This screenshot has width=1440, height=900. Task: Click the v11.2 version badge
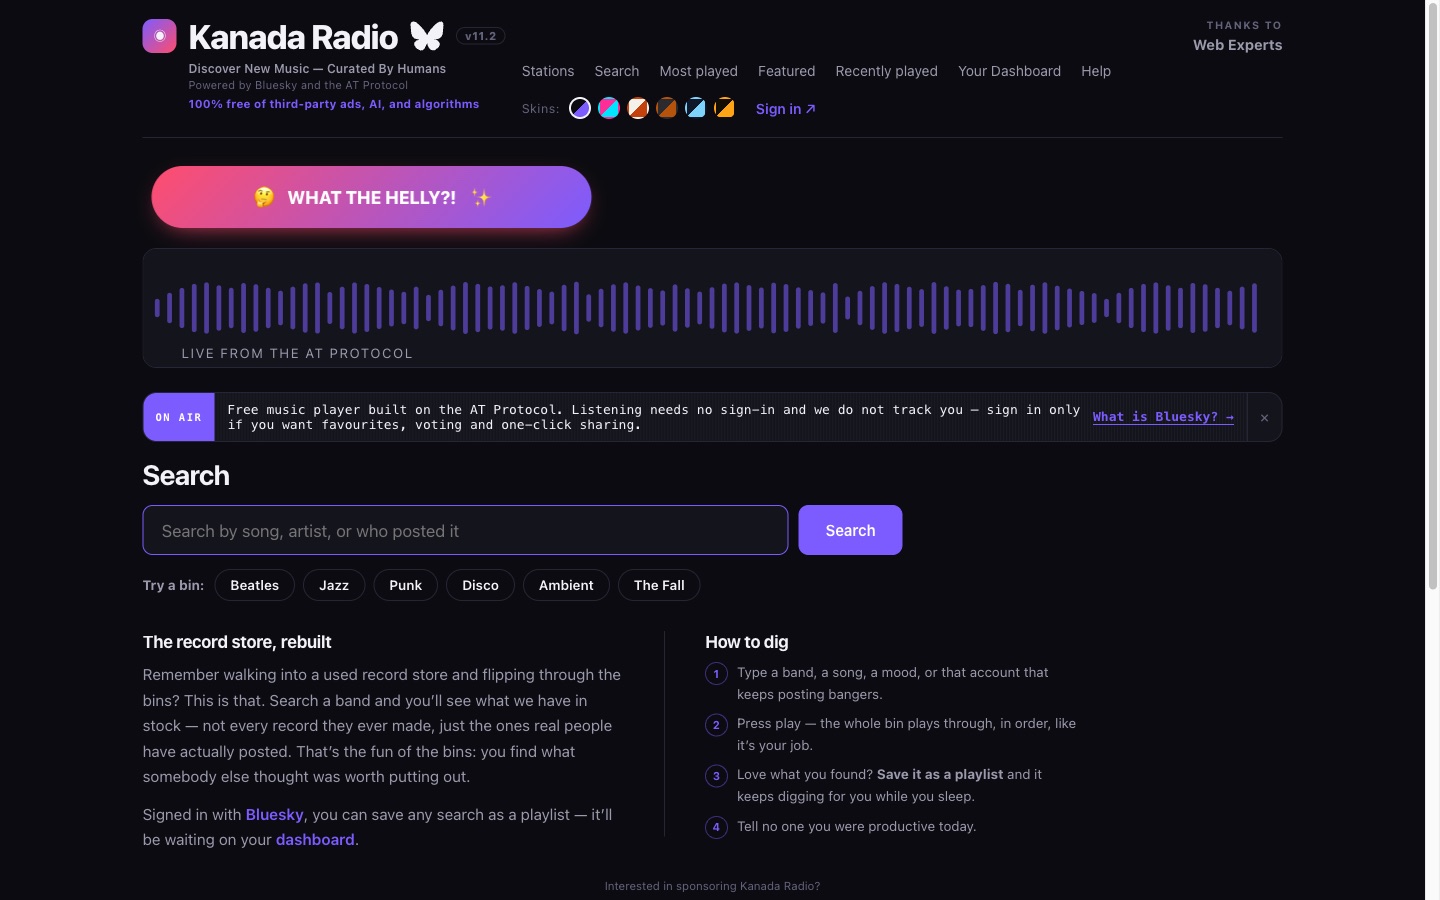pos(481,36)
